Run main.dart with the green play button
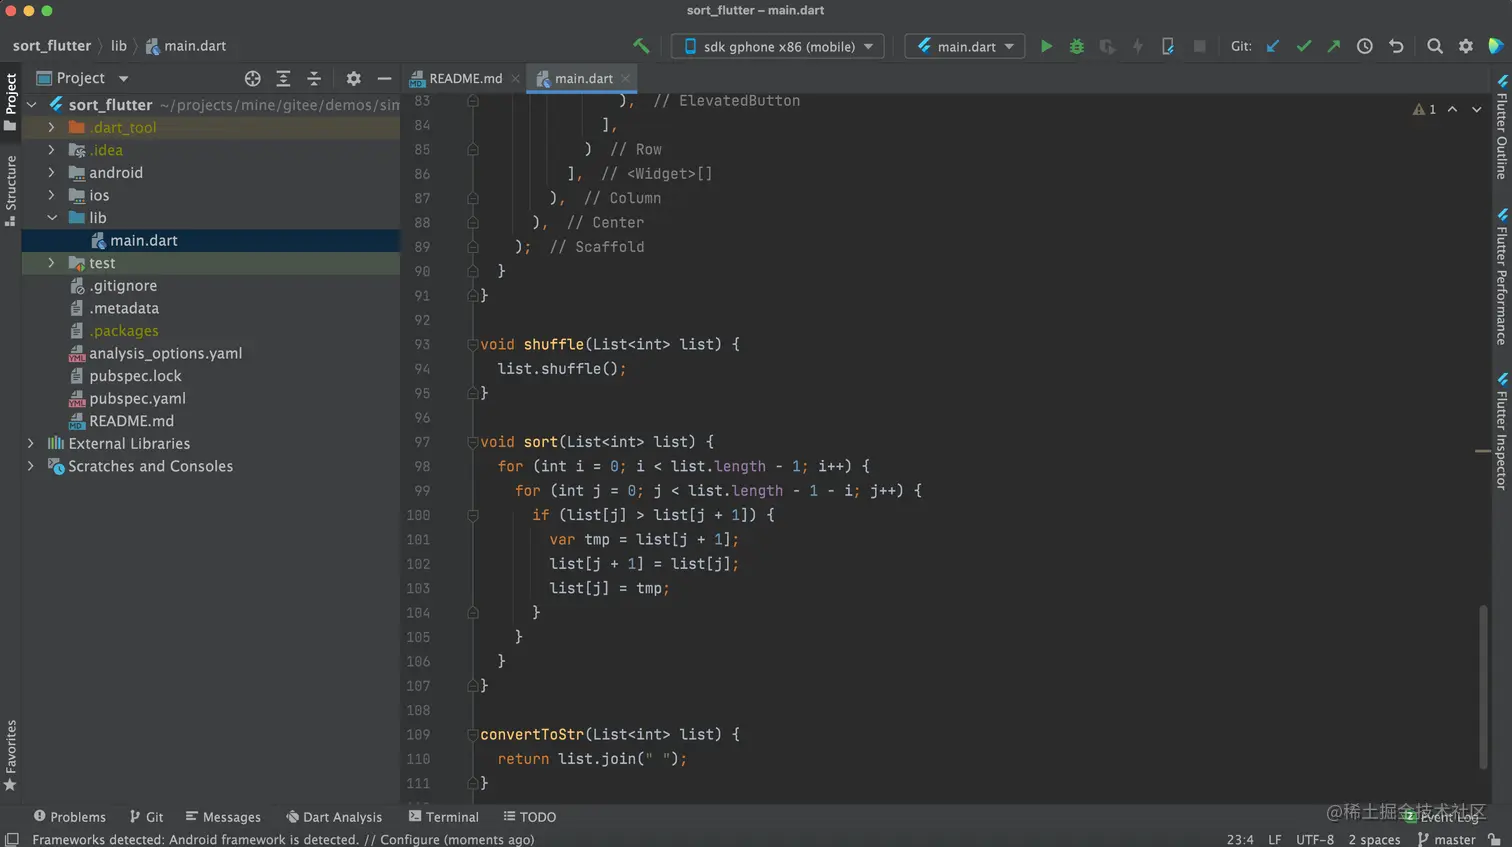1512x847 pixels. 1046,46
